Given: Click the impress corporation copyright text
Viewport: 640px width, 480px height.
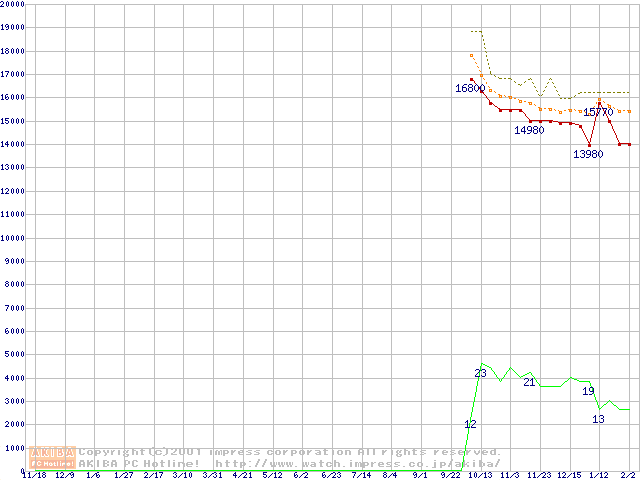Looking at the screenshot, I should tap(290, 452).
